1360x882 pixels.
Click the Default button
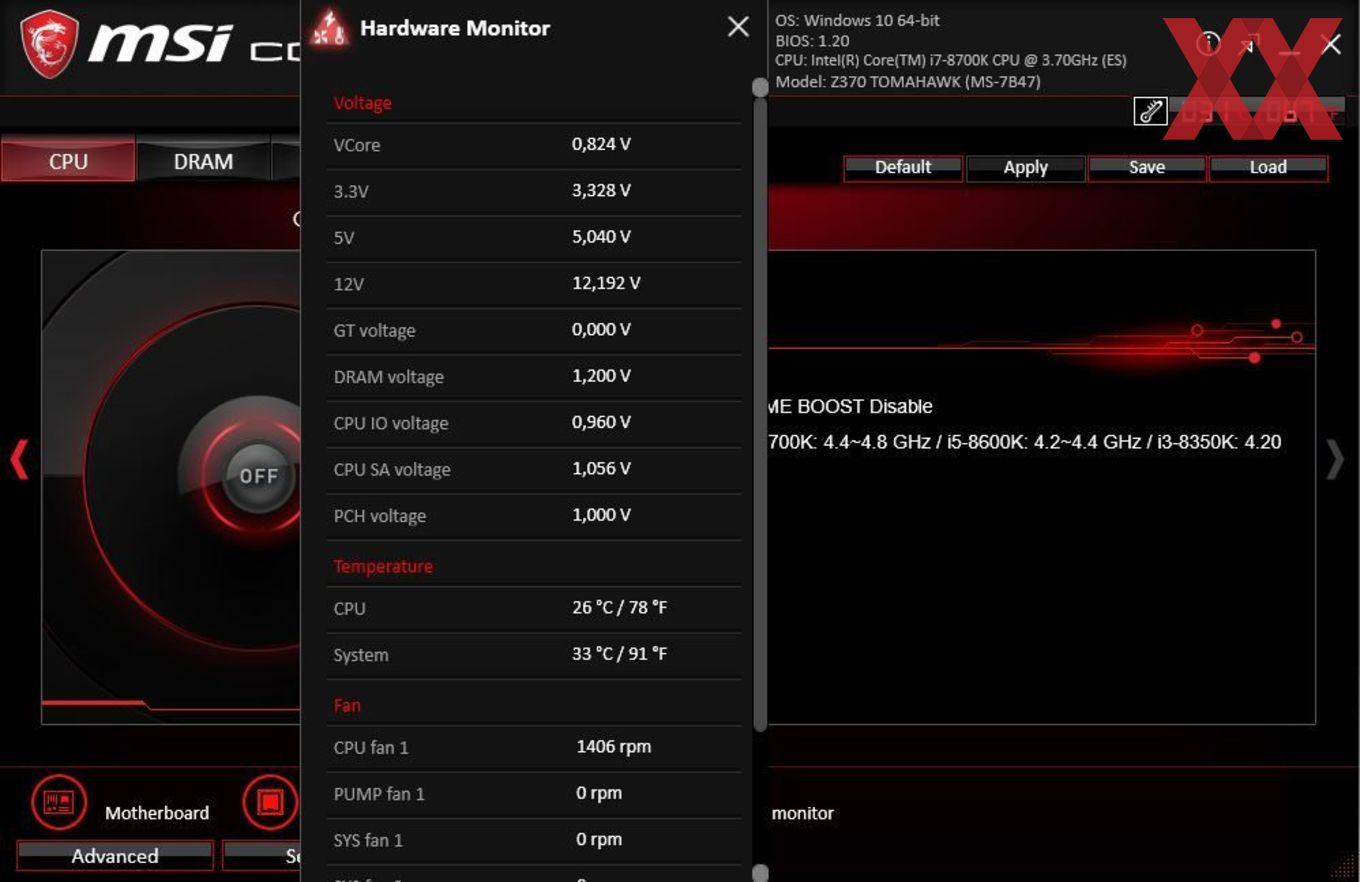[903, 167]
